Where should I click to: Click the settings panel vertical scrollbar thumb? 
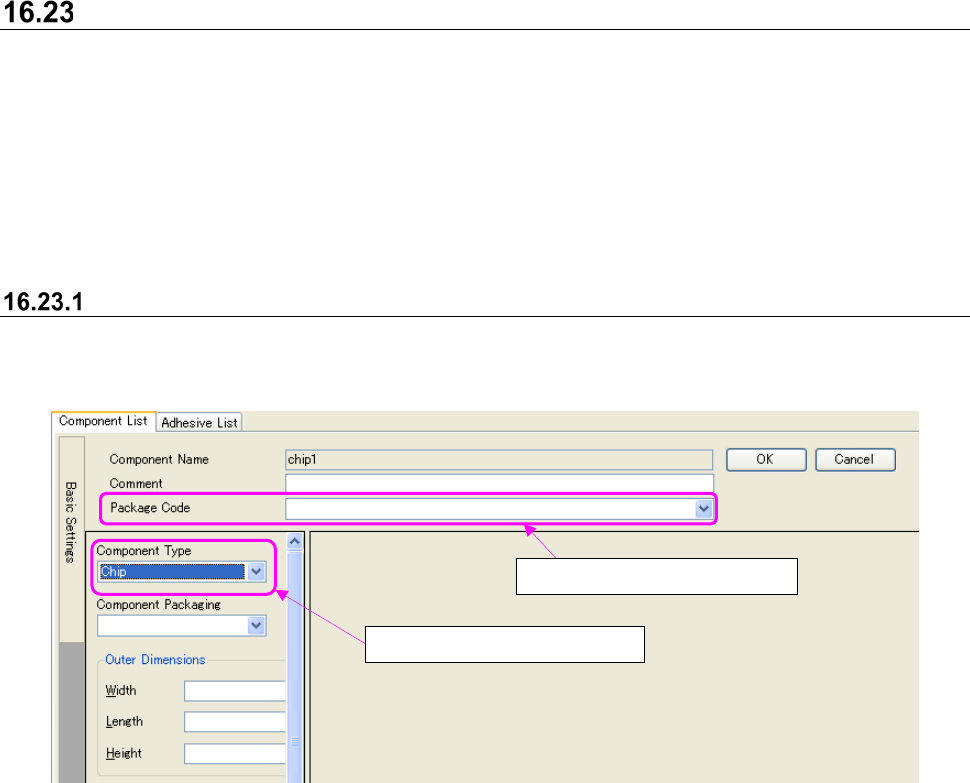tap(294, 668)
